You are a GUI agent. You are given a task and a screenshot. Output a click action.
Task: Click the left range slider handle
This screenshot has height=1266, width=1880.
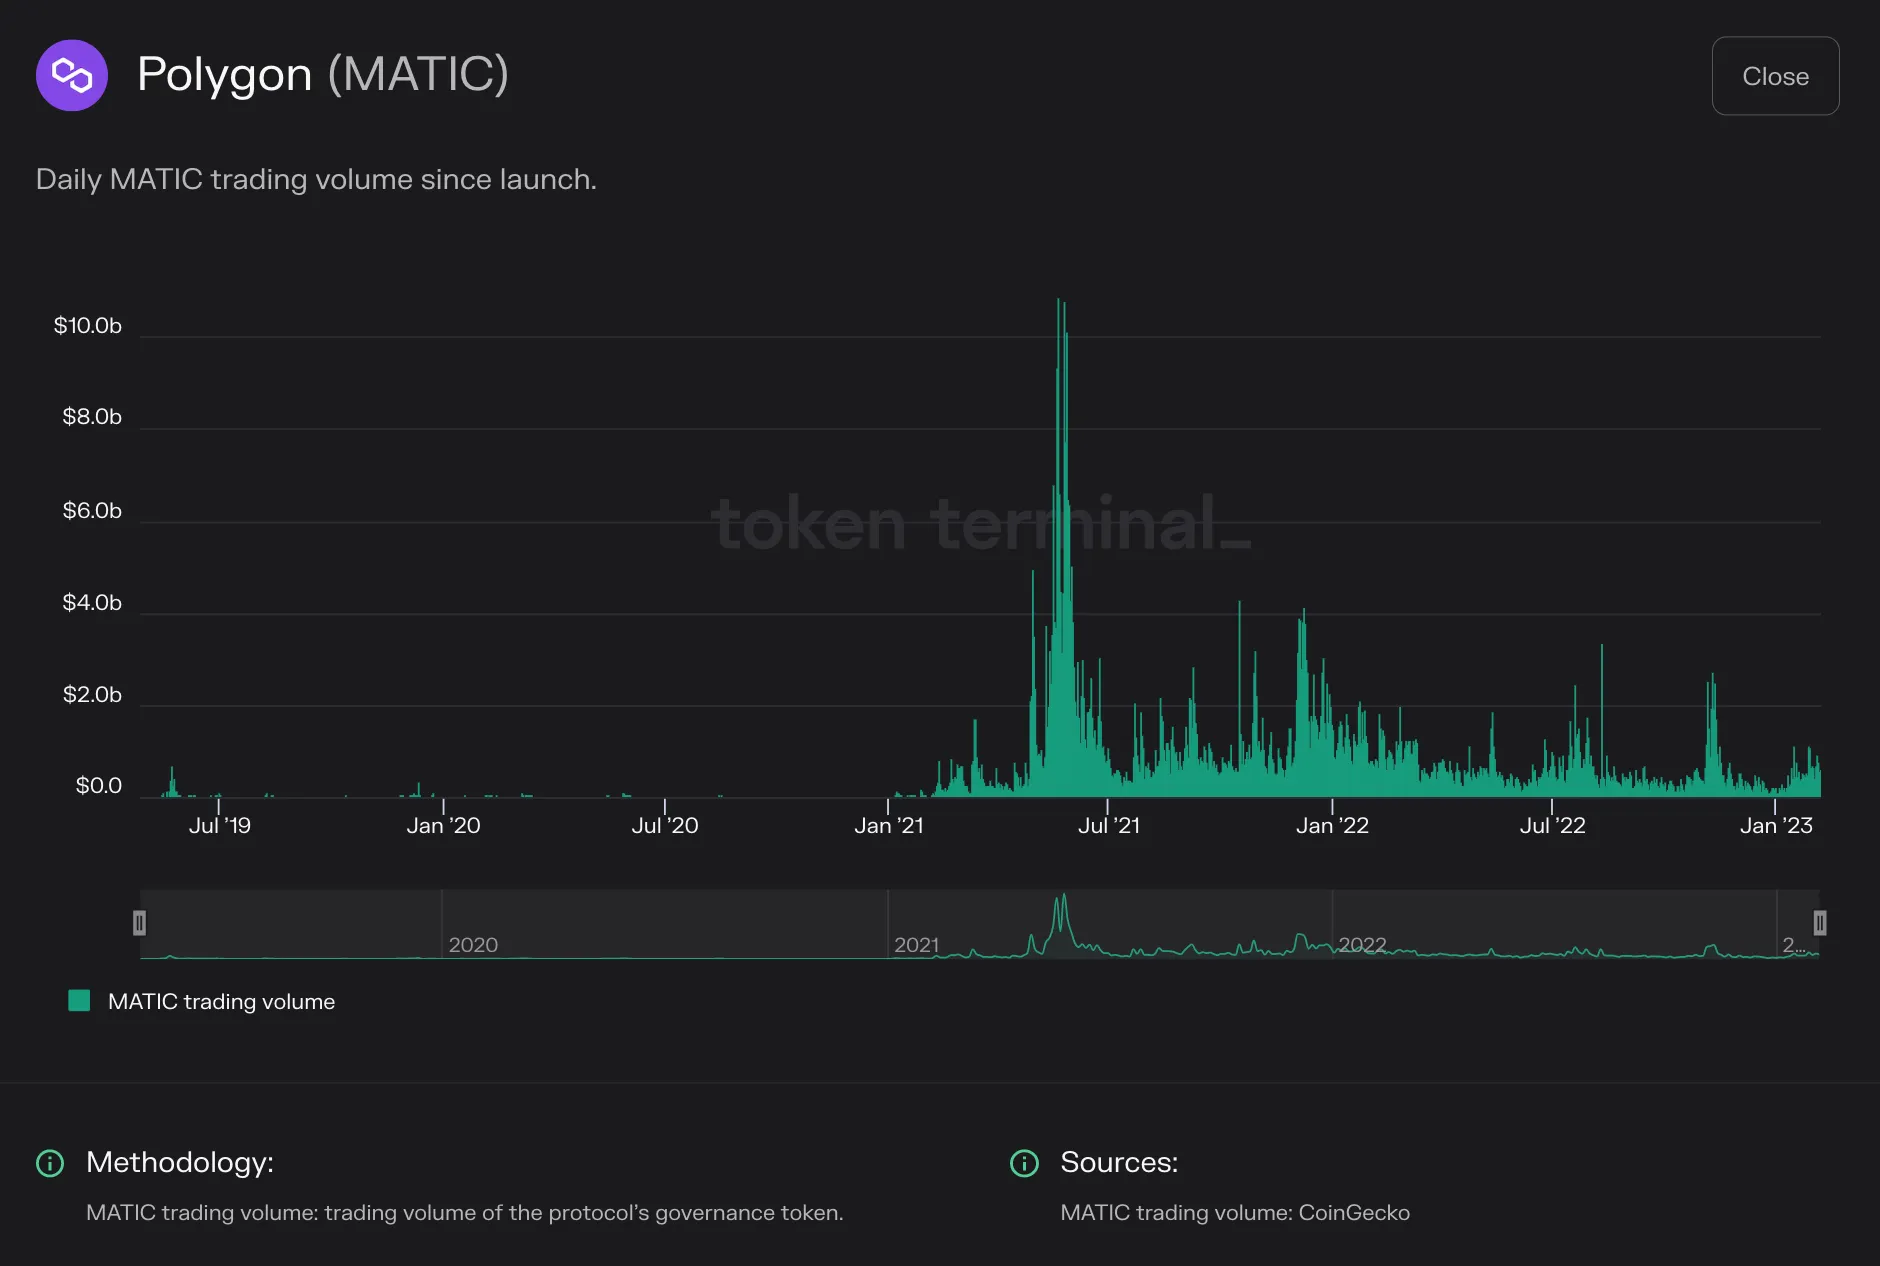139,923
